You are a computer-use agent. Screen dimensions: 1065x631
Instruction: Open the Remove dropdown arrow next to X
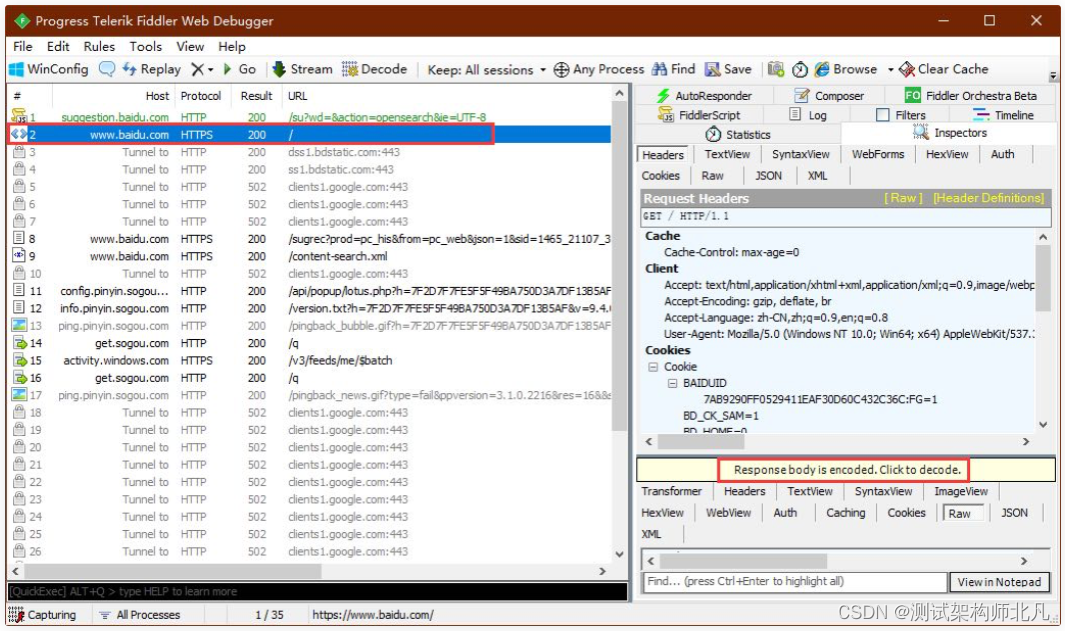click(x=211, y=70)
